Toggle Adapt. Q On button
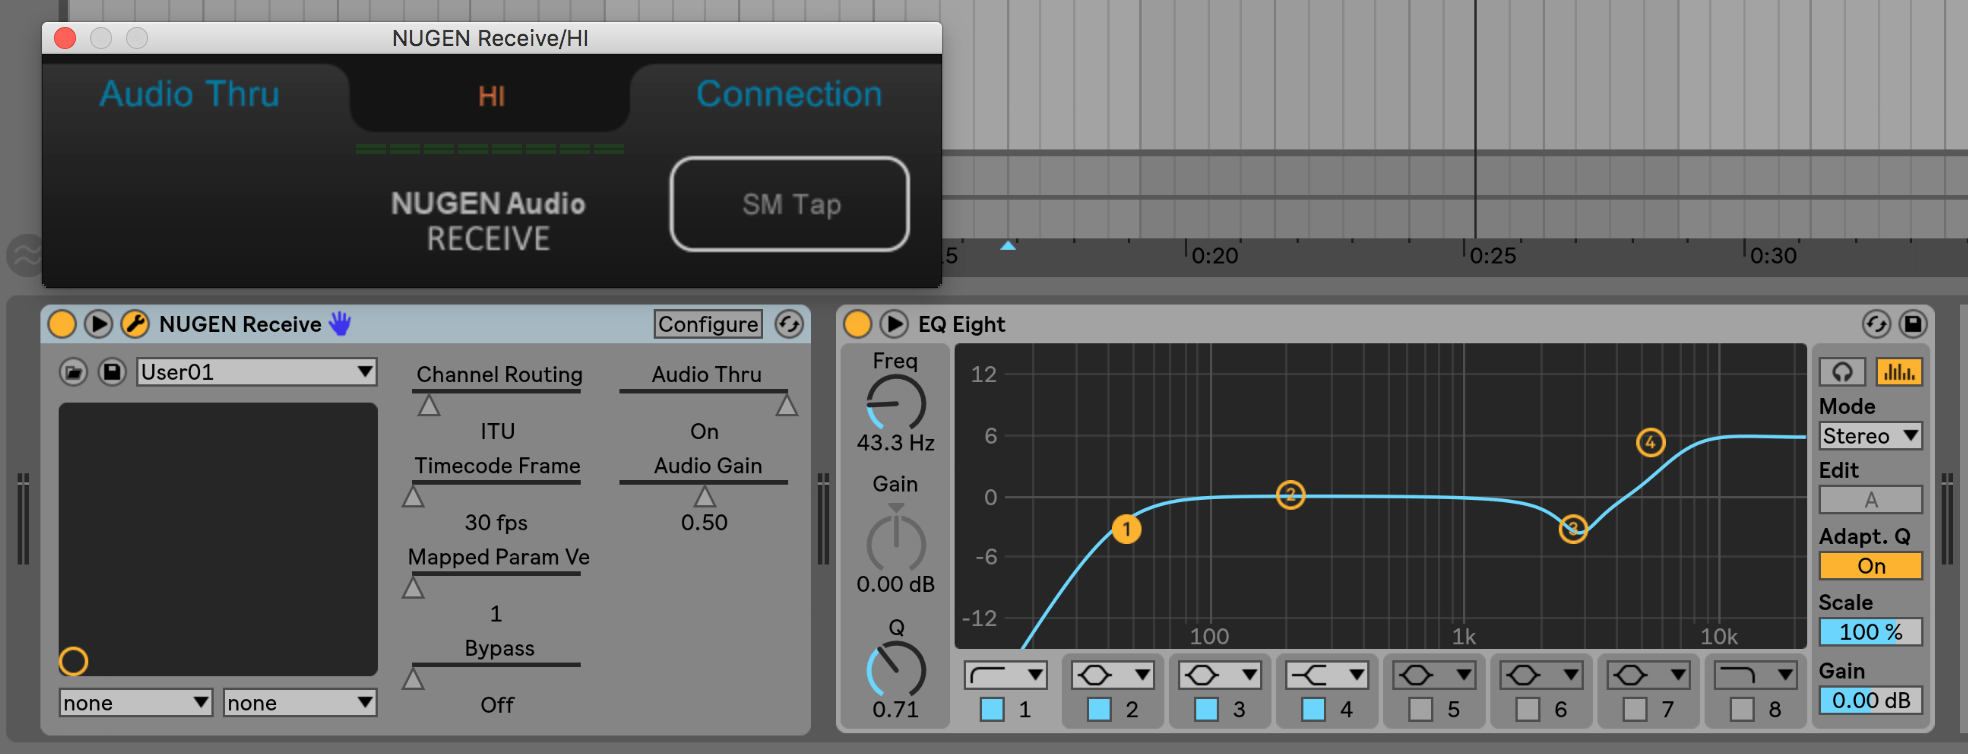The width and height of the screenshot is (1968, 754). (1870, 566)
